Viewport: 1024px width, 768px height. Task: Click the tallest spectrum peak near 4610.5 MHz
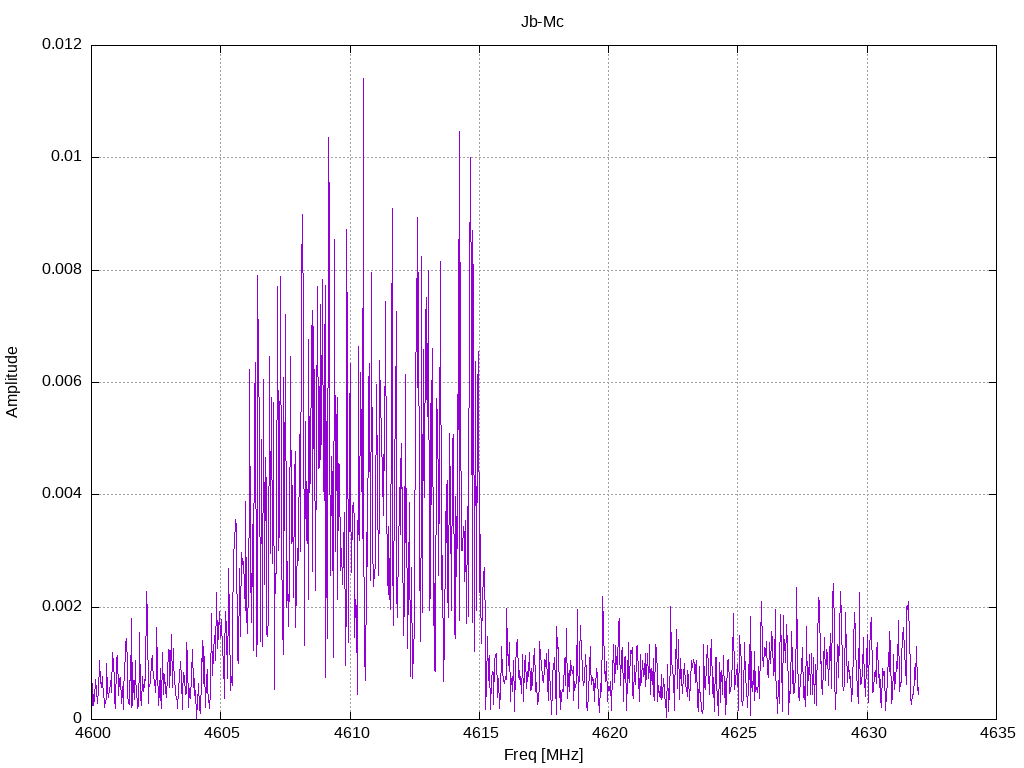(364, 80)
